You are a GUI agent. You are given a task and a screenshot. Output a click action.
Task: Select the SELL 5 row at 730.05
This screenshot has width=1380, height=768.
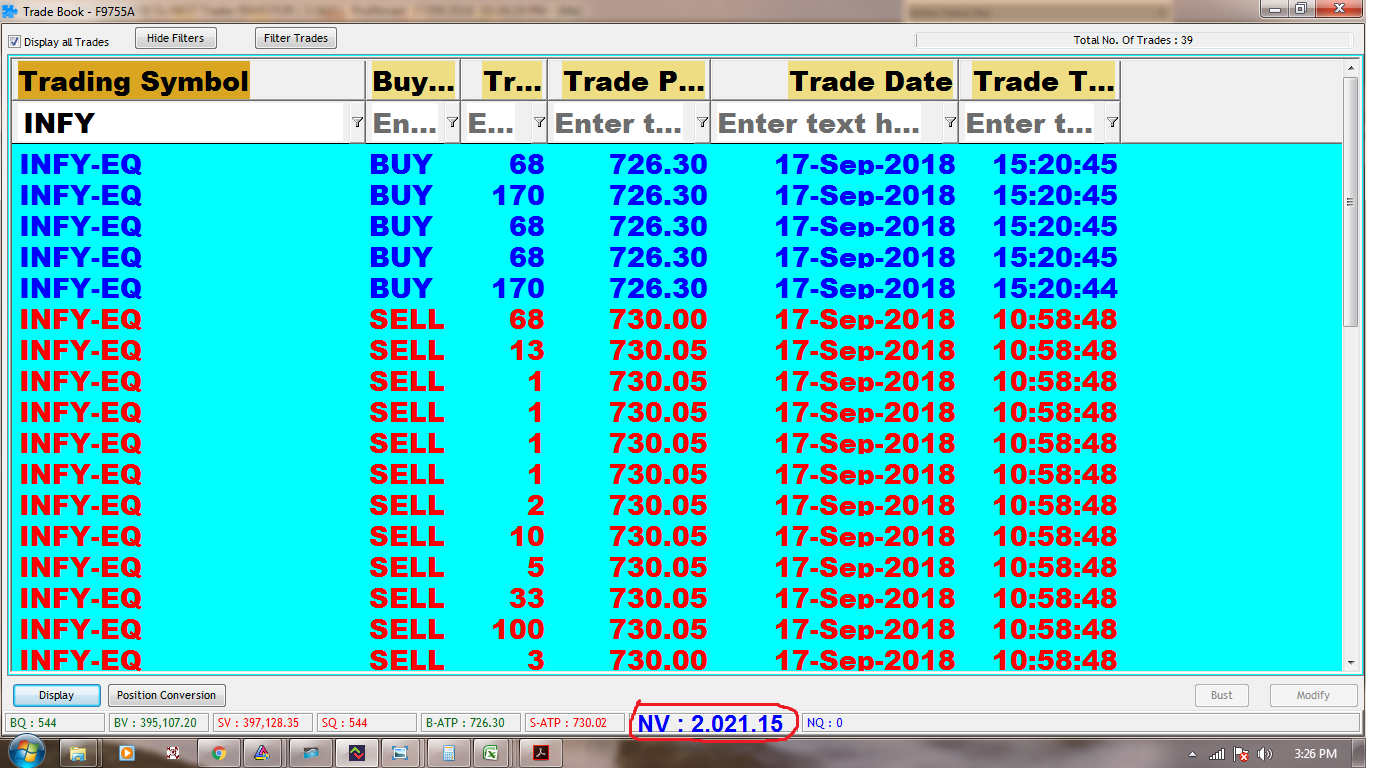[x=676, y=567]
